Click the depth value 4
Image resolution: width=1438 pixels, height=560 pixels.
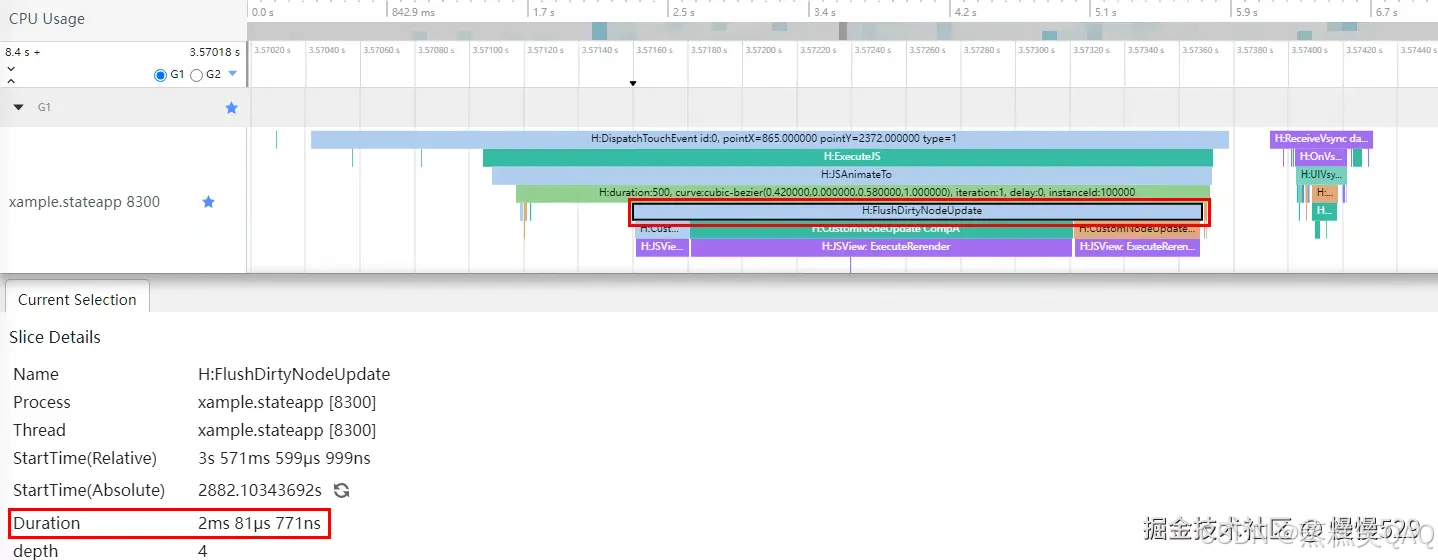click(203, 551)
